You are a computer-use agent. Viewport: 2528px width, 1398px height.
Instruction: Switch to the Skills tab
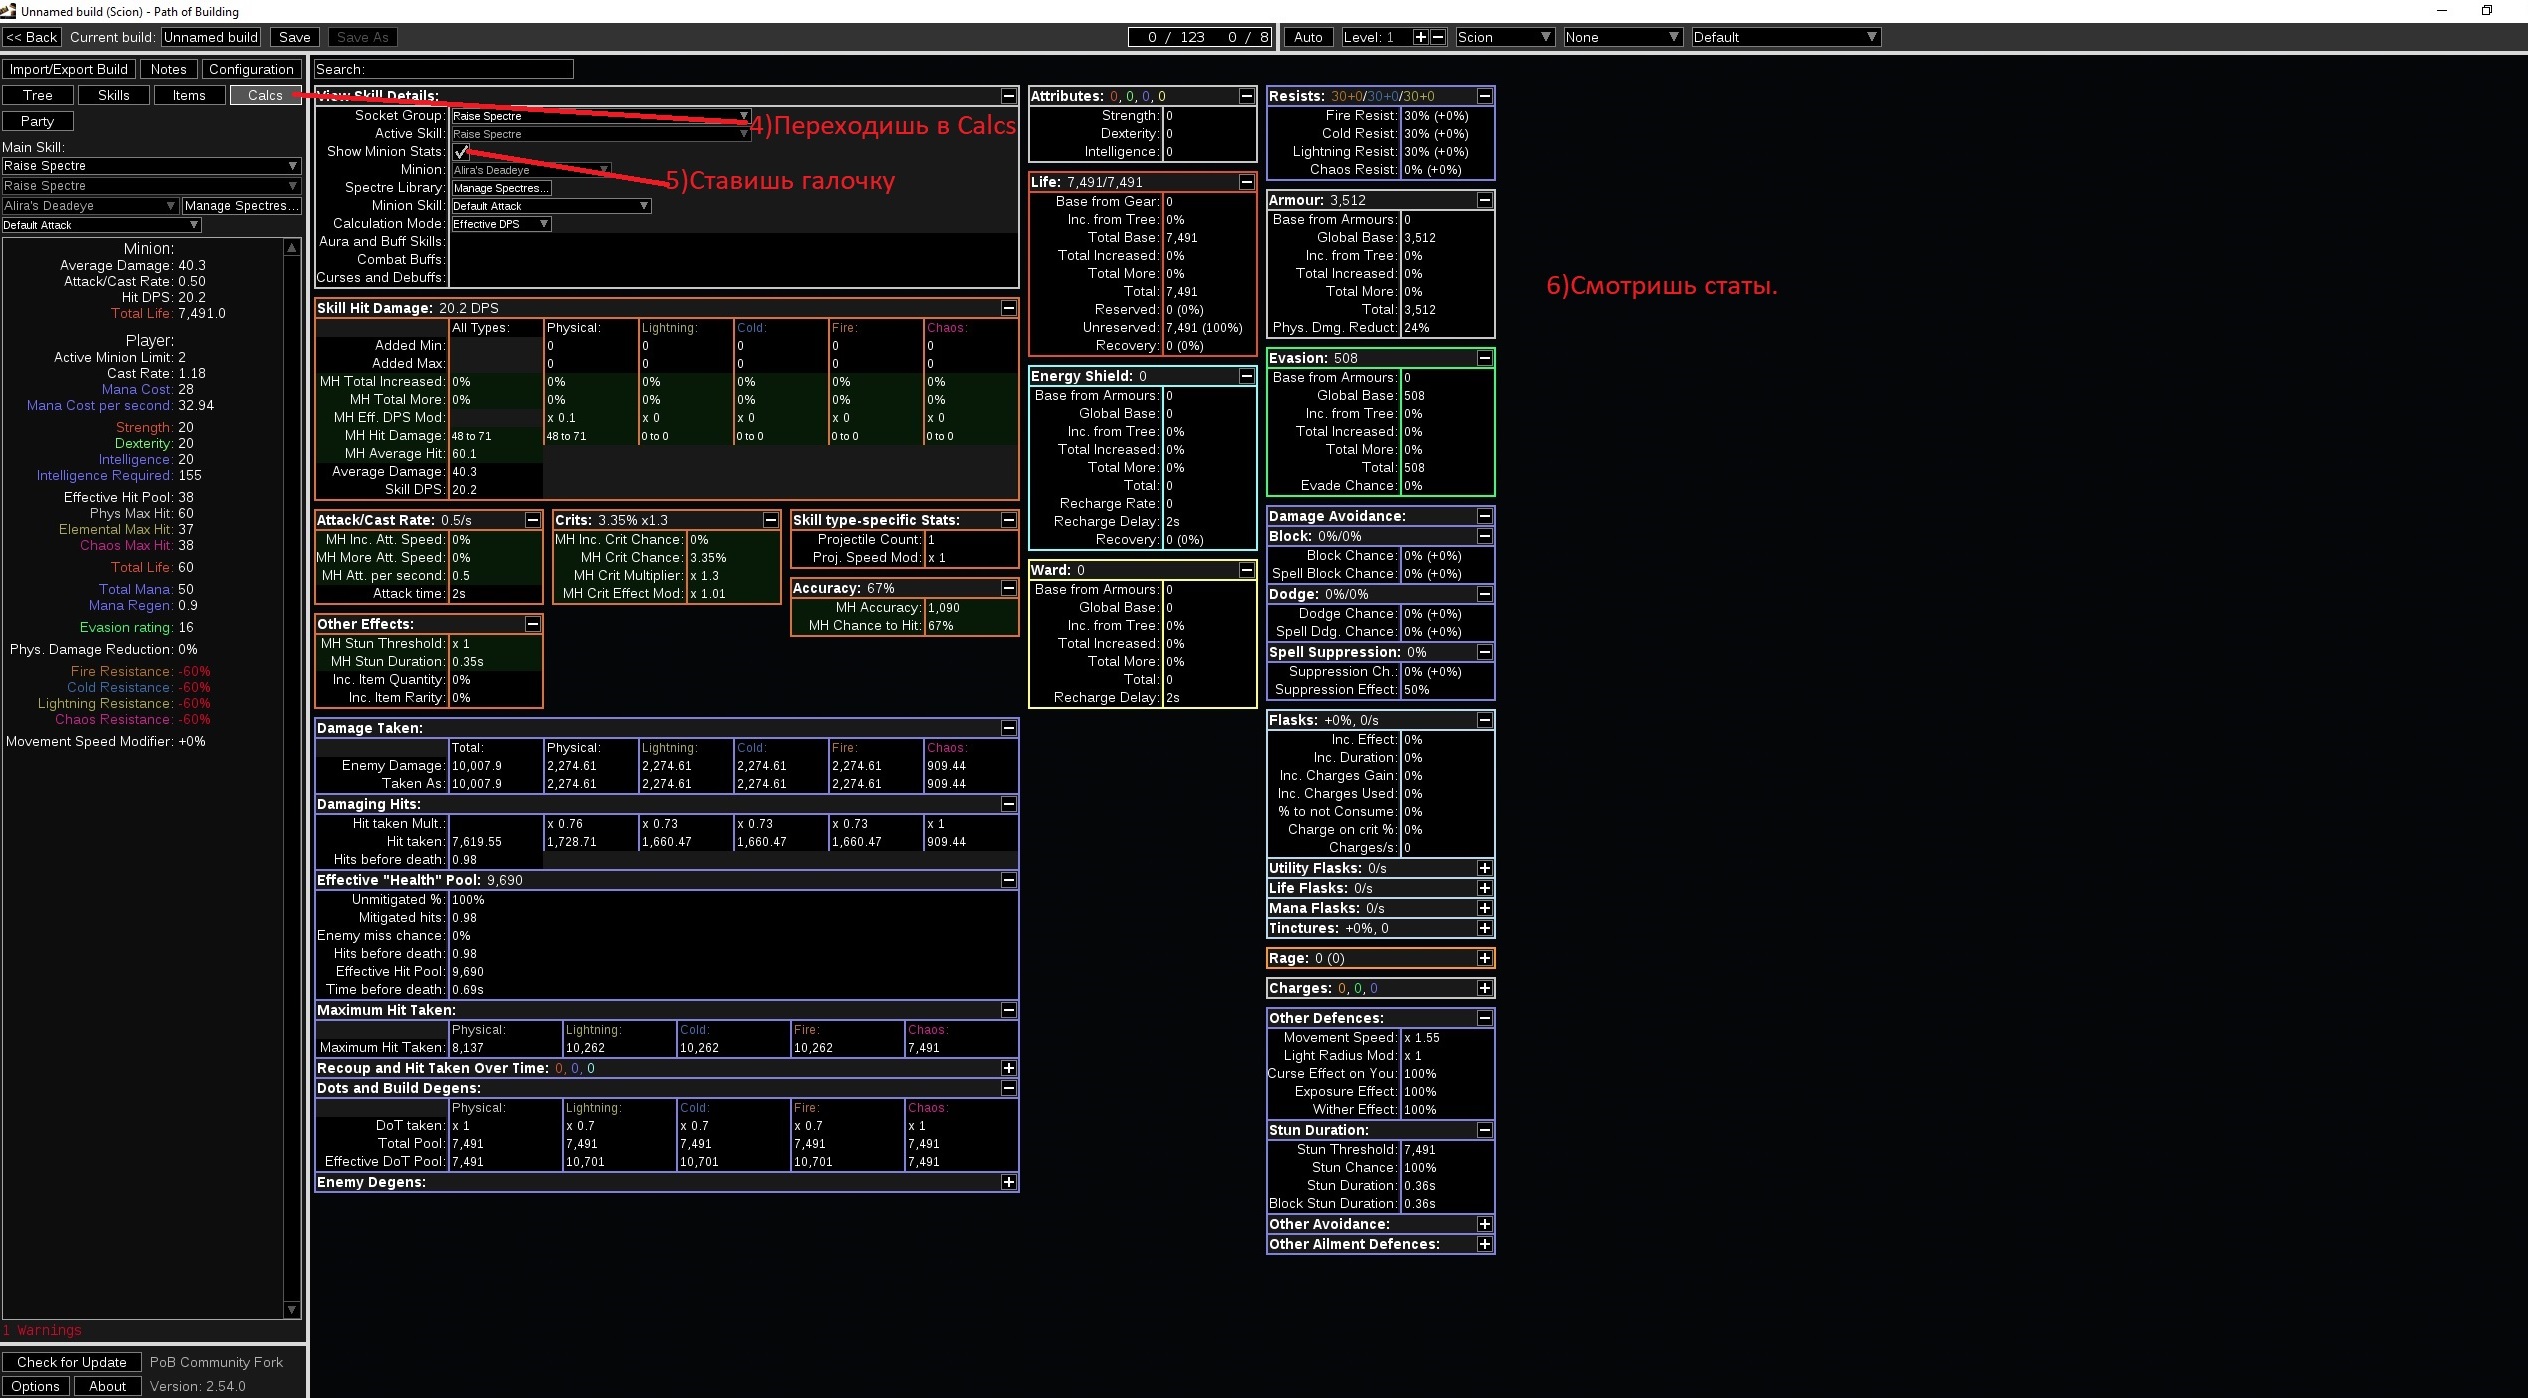point(113,95)
